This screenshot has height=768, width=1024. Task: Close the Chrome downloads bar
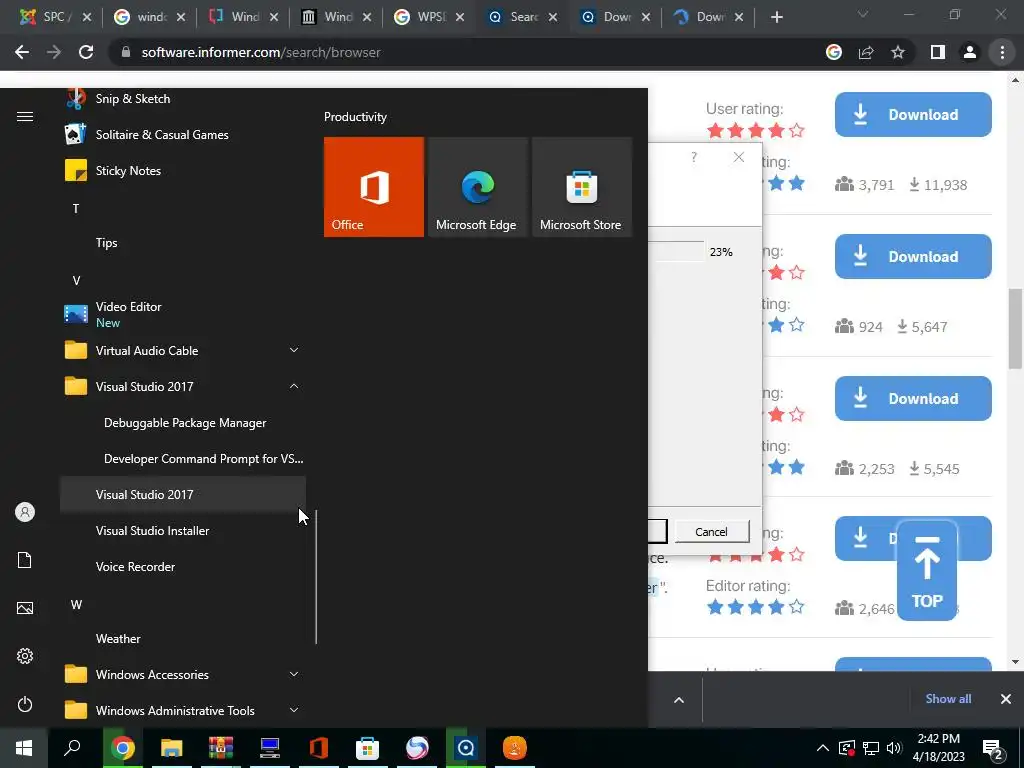click(1006, 699)
